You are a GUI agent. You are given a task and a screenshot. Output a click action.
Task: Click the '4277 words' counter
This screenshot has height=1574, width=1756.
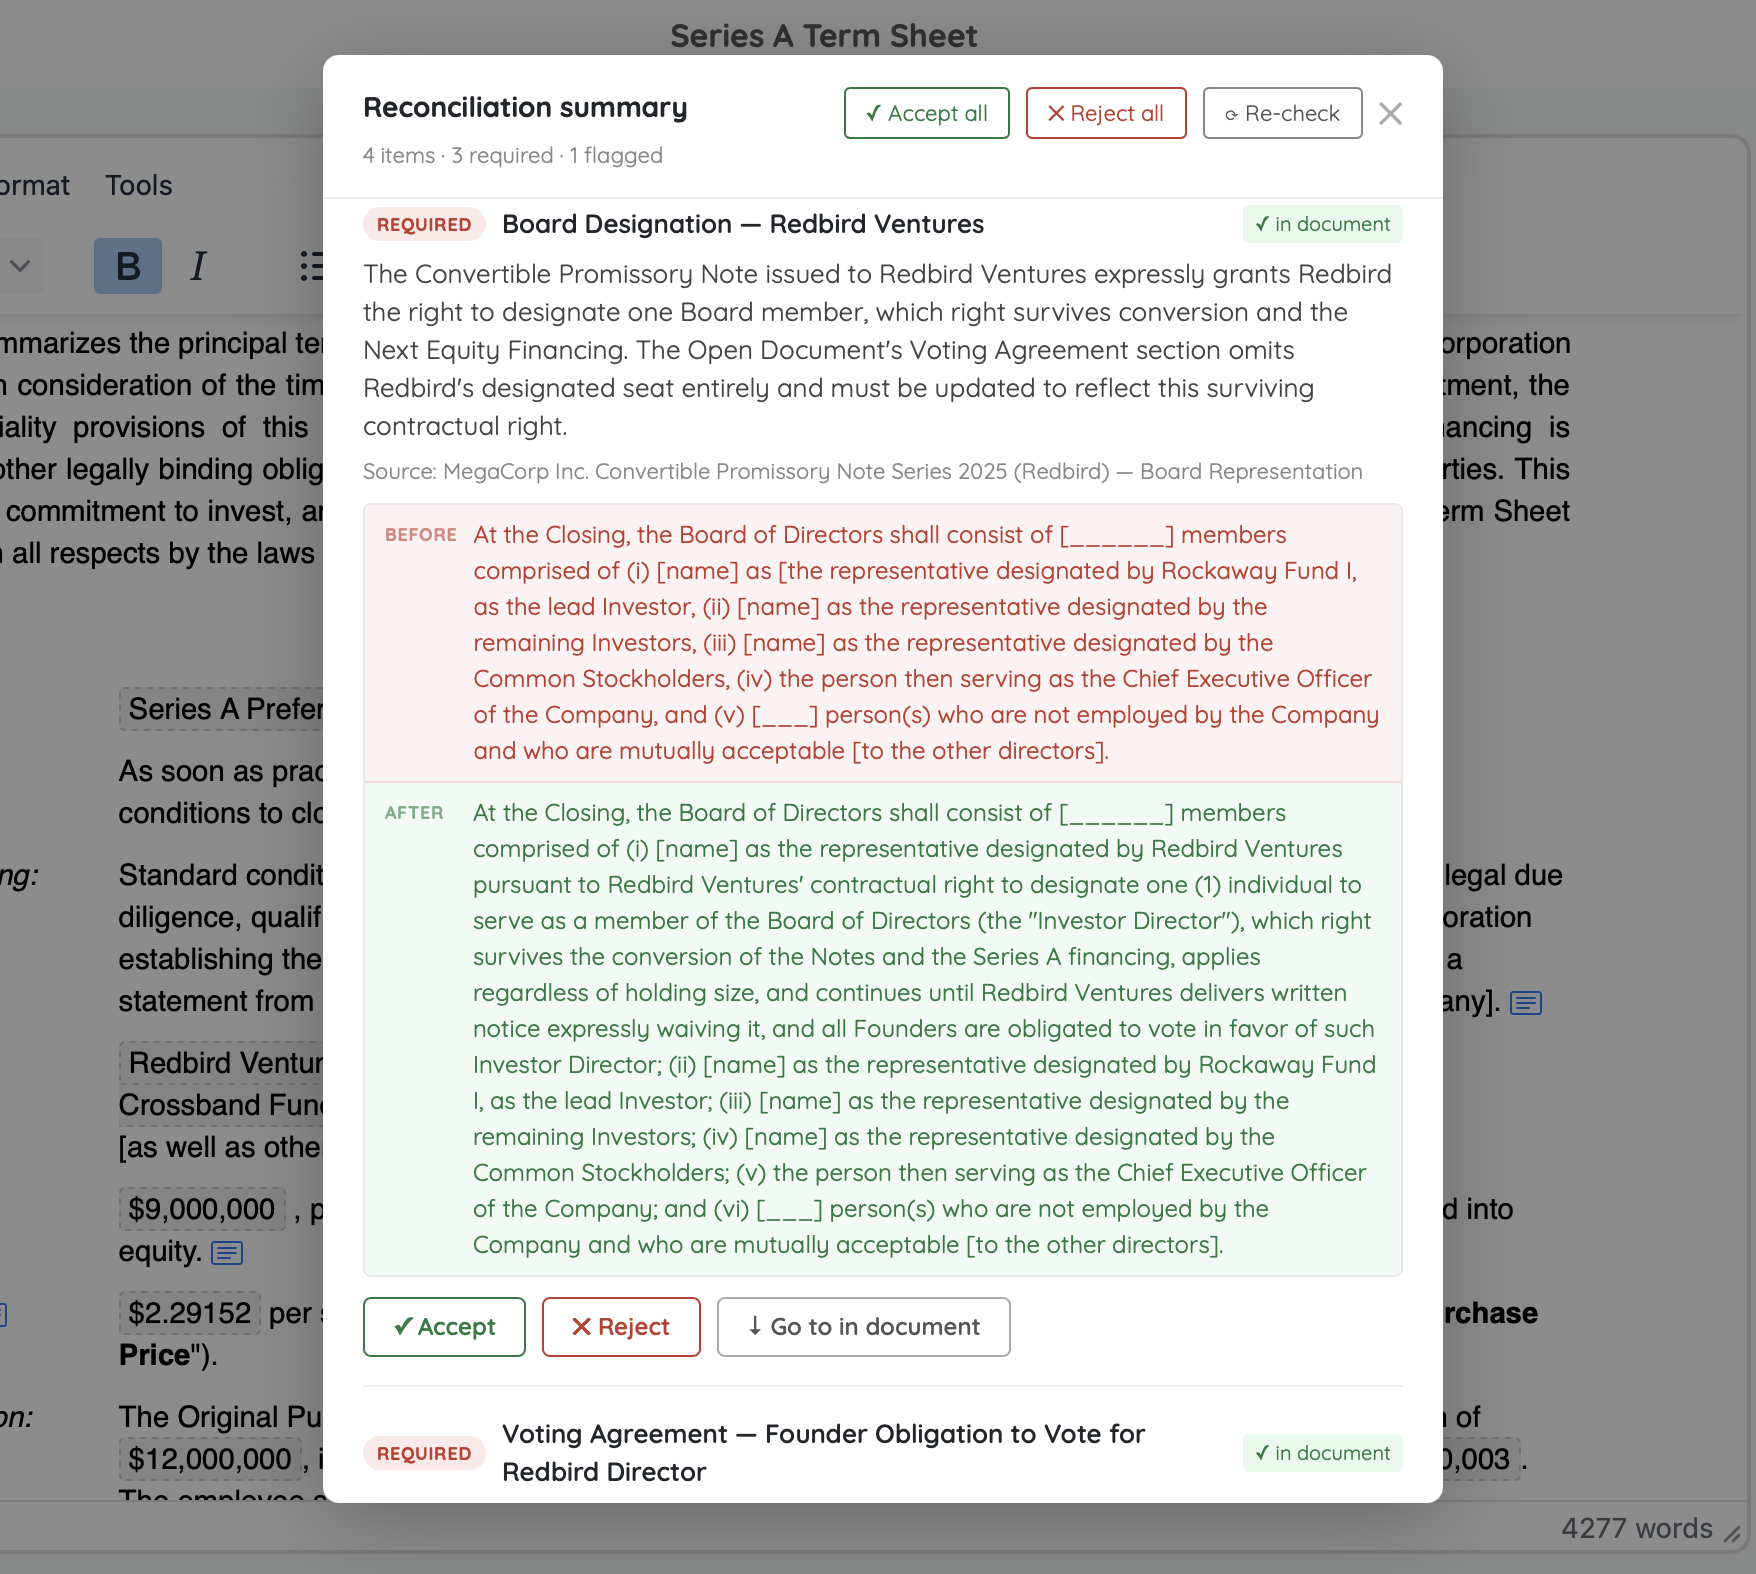[x=1637, y=1528]
